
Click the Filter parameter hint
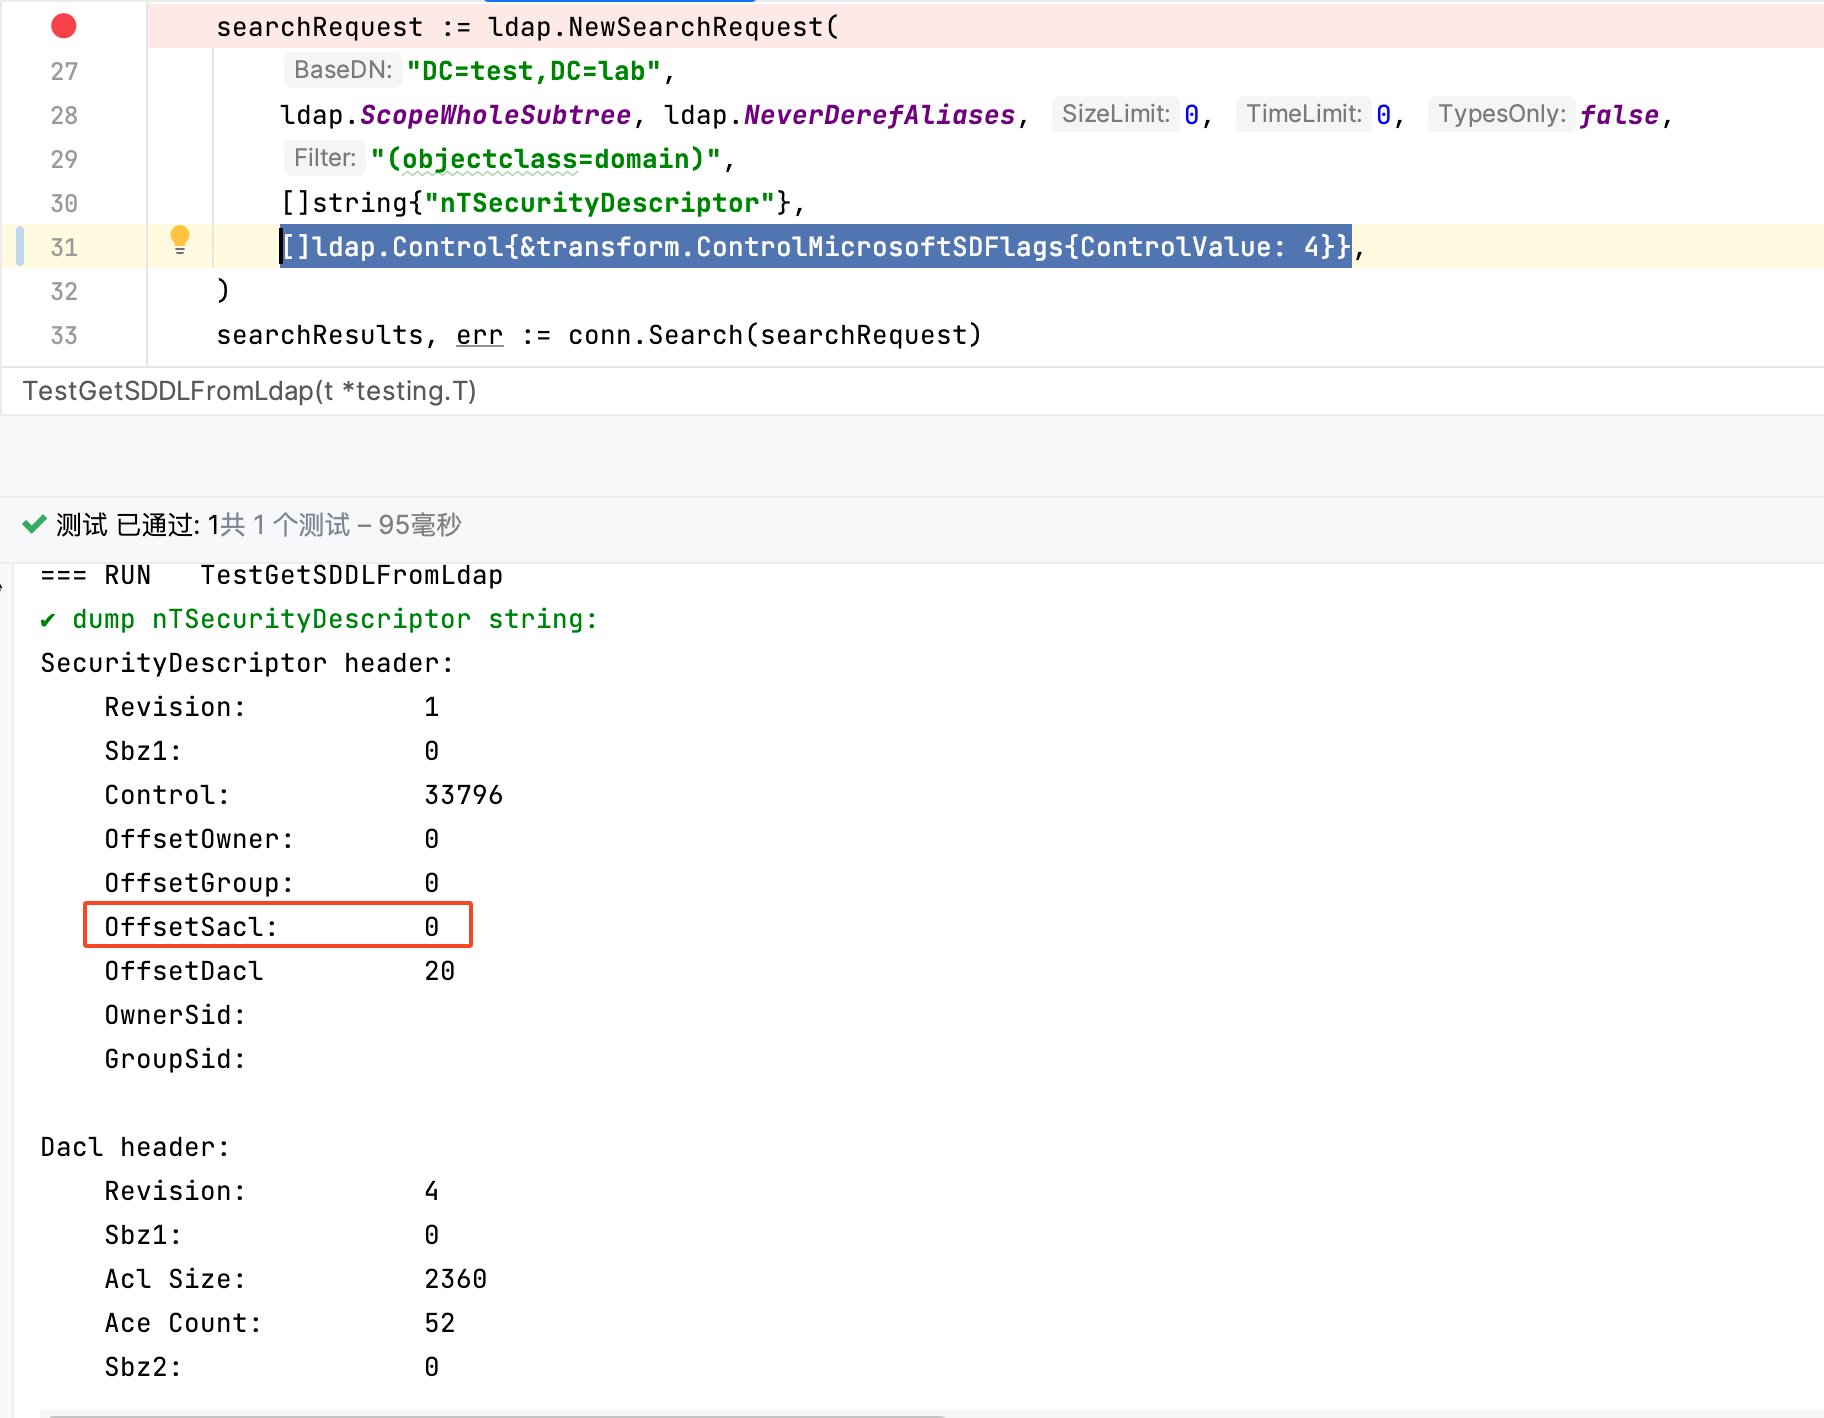[325, 158]
